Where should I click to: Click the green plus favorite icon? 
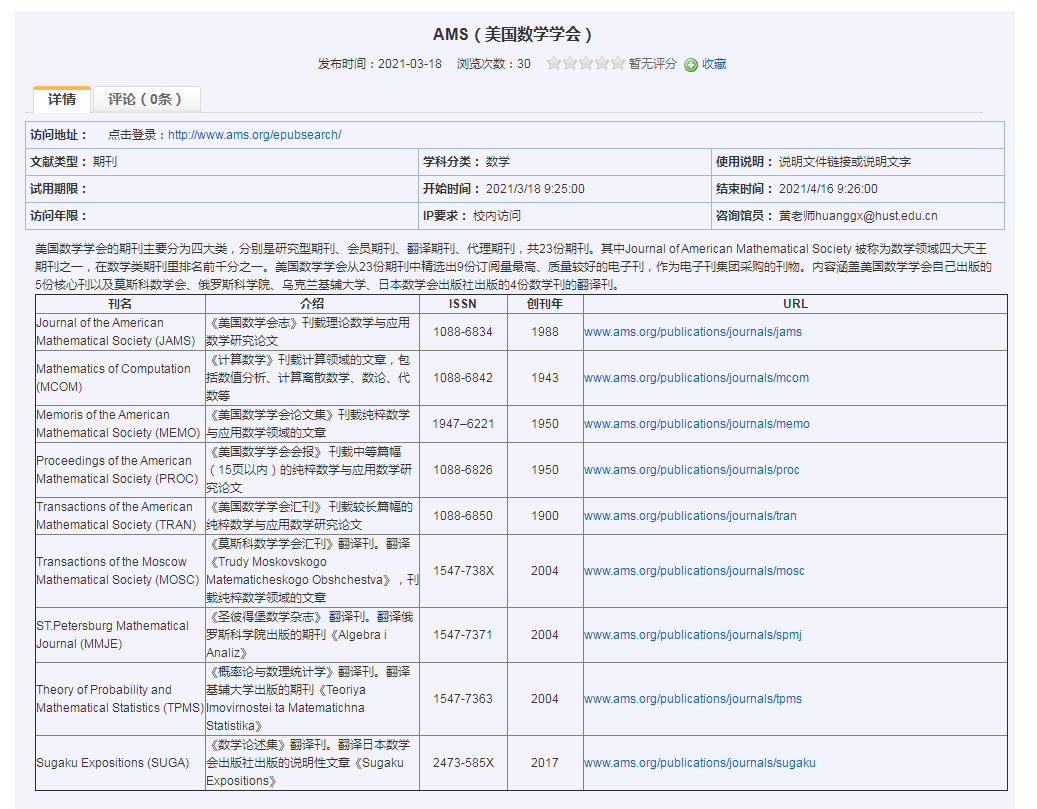point(690,65)
